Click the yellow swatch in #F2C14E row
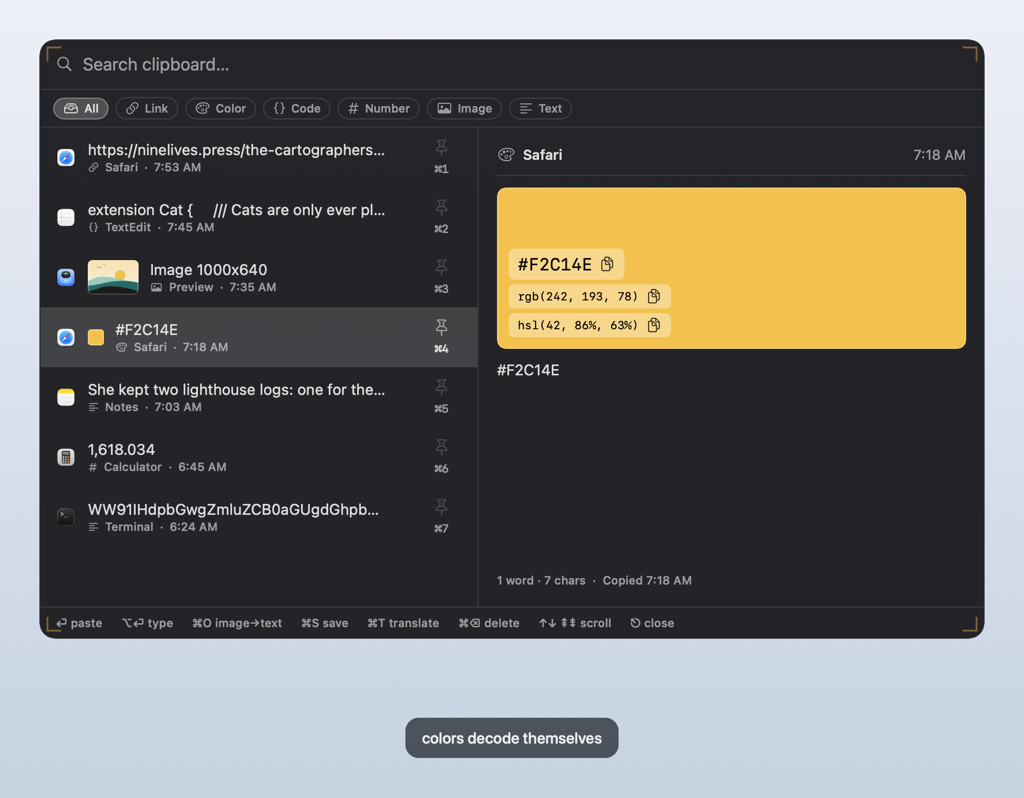Image resolution: width=1024 pixels, height=798 pixels. pyautogui.click(x=96, y=337)
